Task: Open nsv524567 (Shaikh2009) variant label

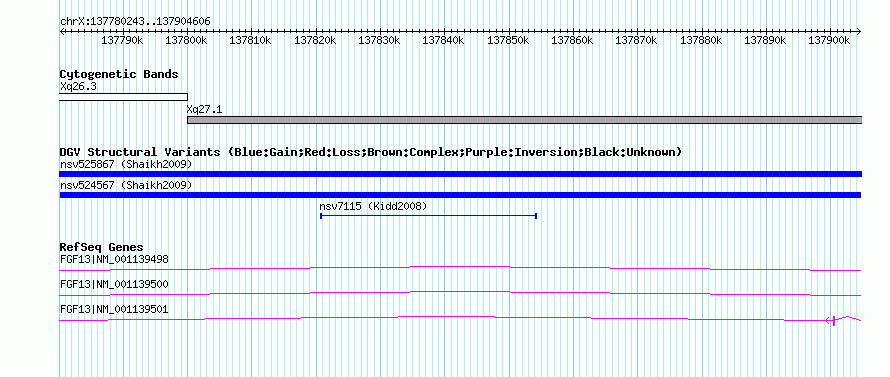Action: [126, 186]
